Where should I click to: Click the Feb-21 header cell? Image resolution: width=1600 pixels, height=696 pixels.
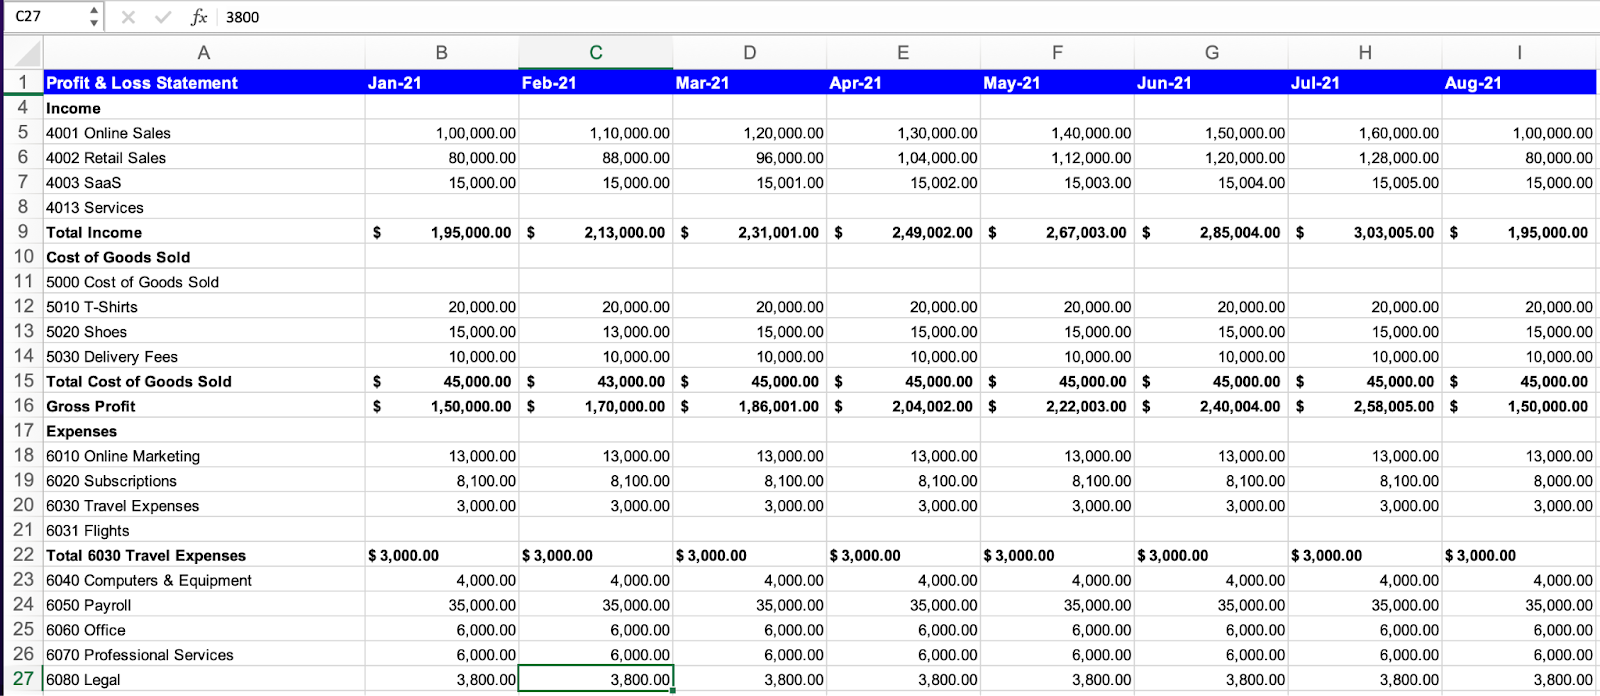(596, 83)
